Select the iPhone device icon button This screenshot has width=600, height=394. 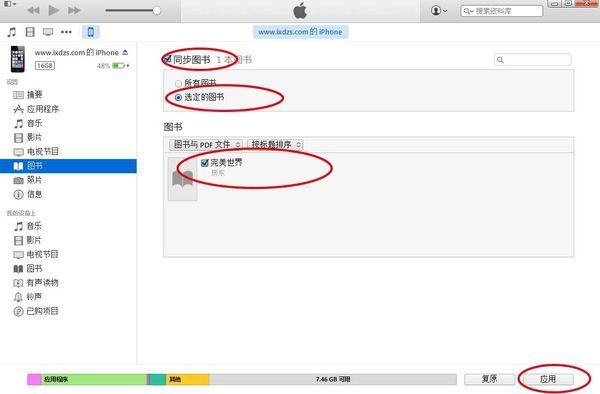click(91, 32)
